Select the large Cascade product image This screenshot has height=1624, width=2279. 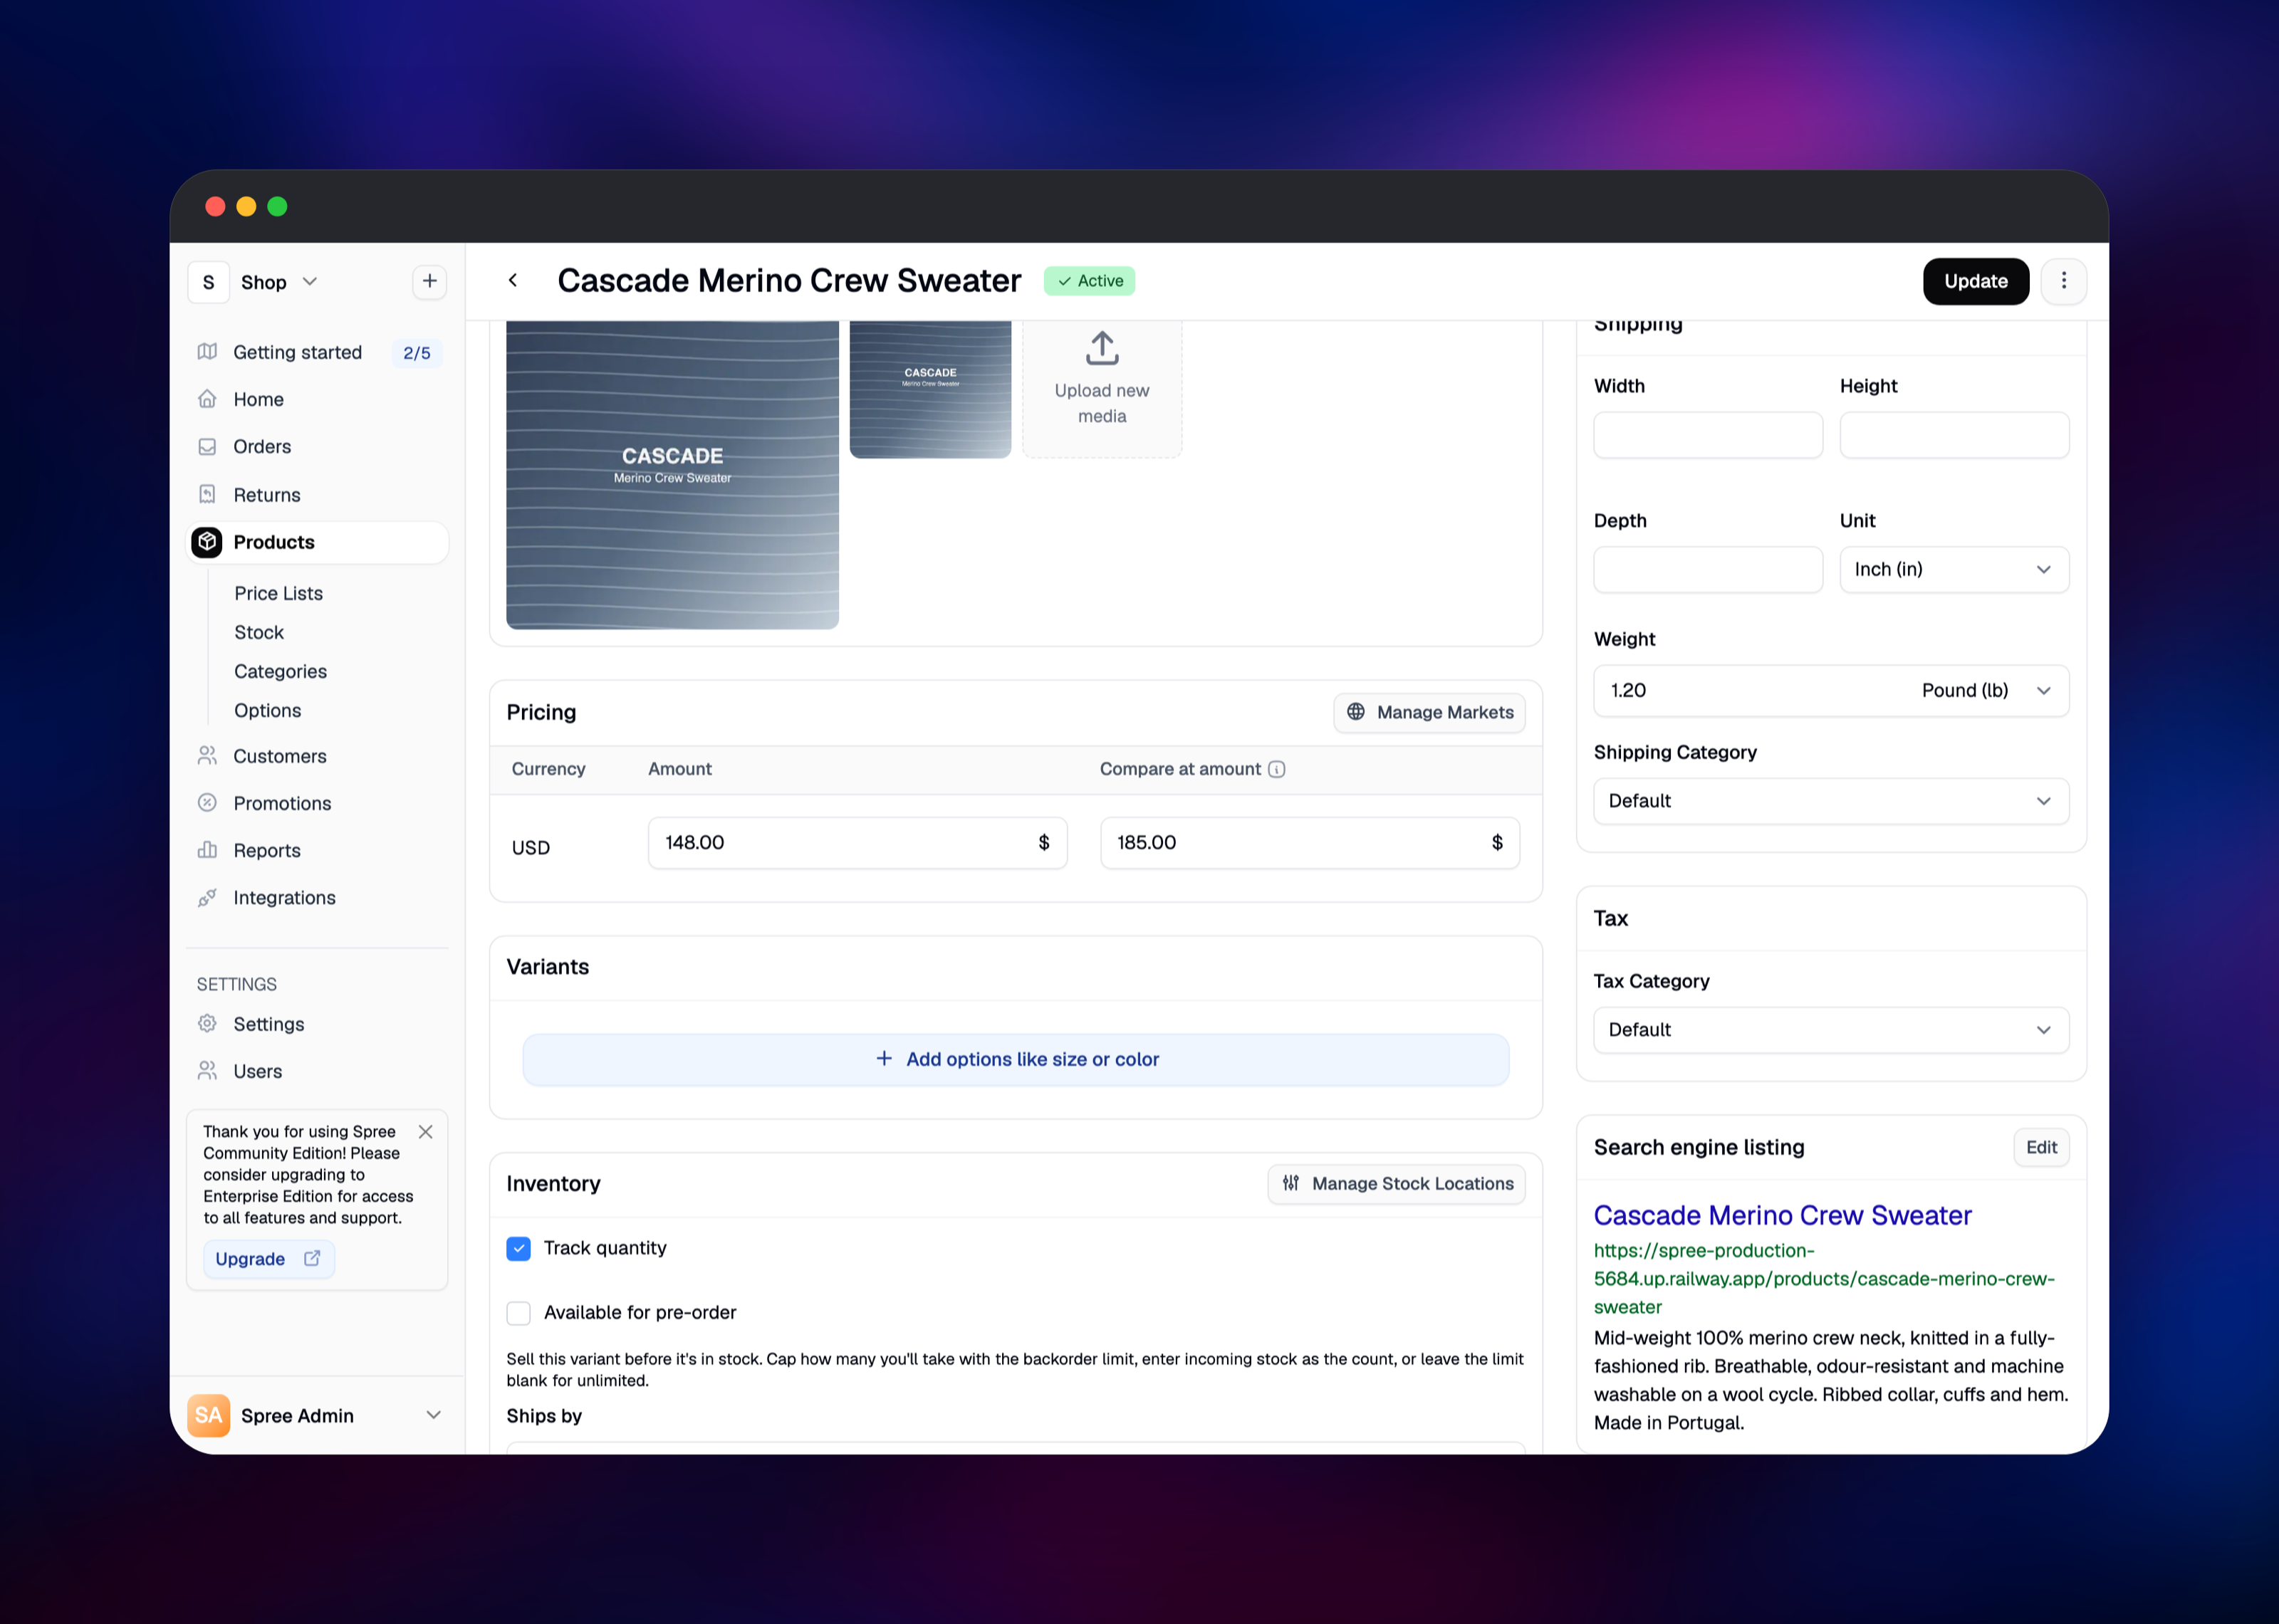tap(672, 475)
